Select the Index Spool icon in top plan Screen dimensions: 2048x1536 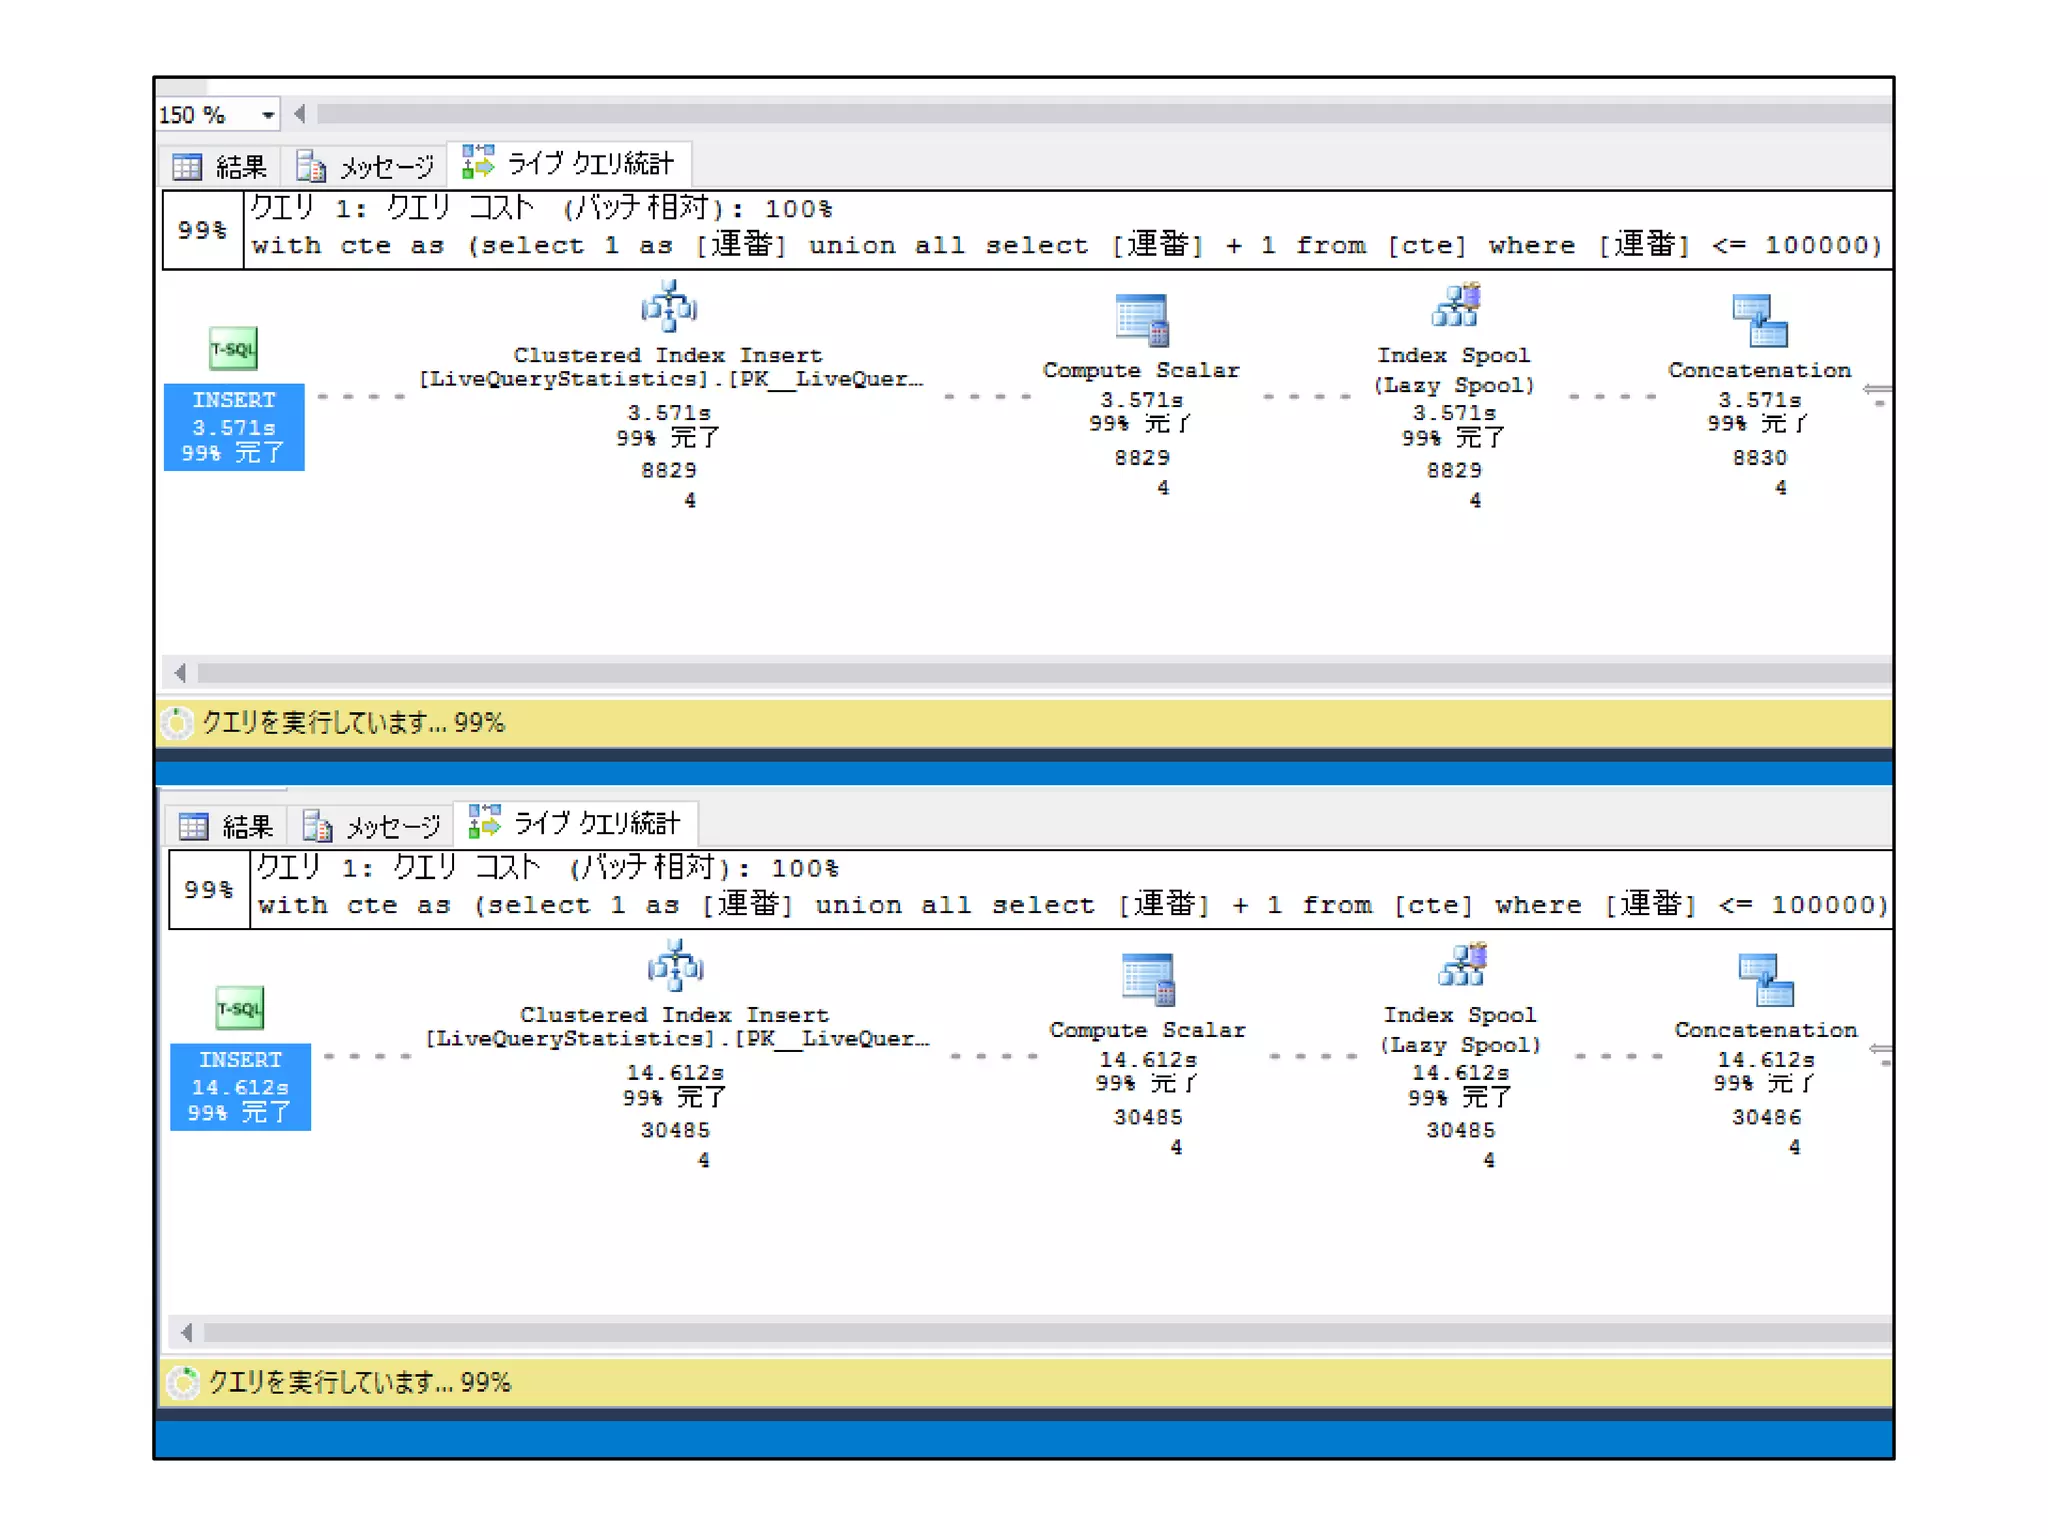point(1455,306)
